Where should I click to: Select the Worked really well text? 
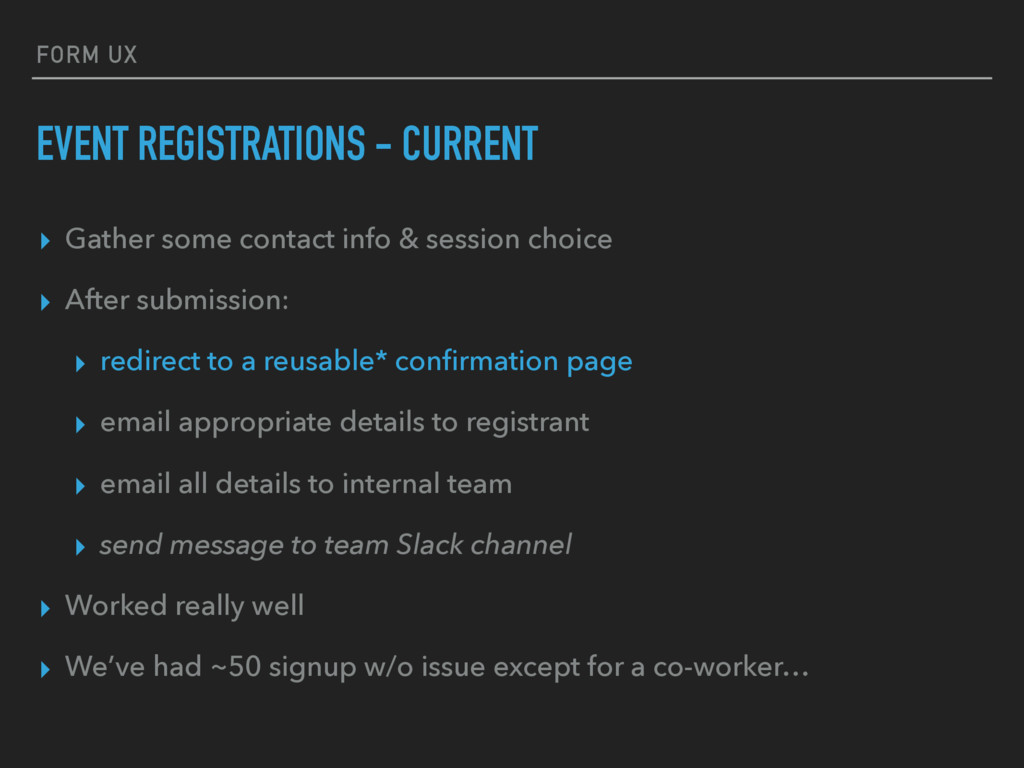(x=184, y=606)
